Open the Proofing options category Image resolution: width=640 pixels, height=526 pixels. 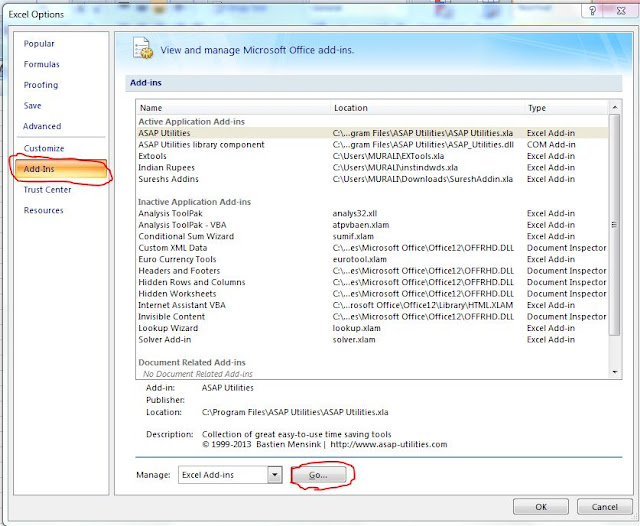coord(41,85)
